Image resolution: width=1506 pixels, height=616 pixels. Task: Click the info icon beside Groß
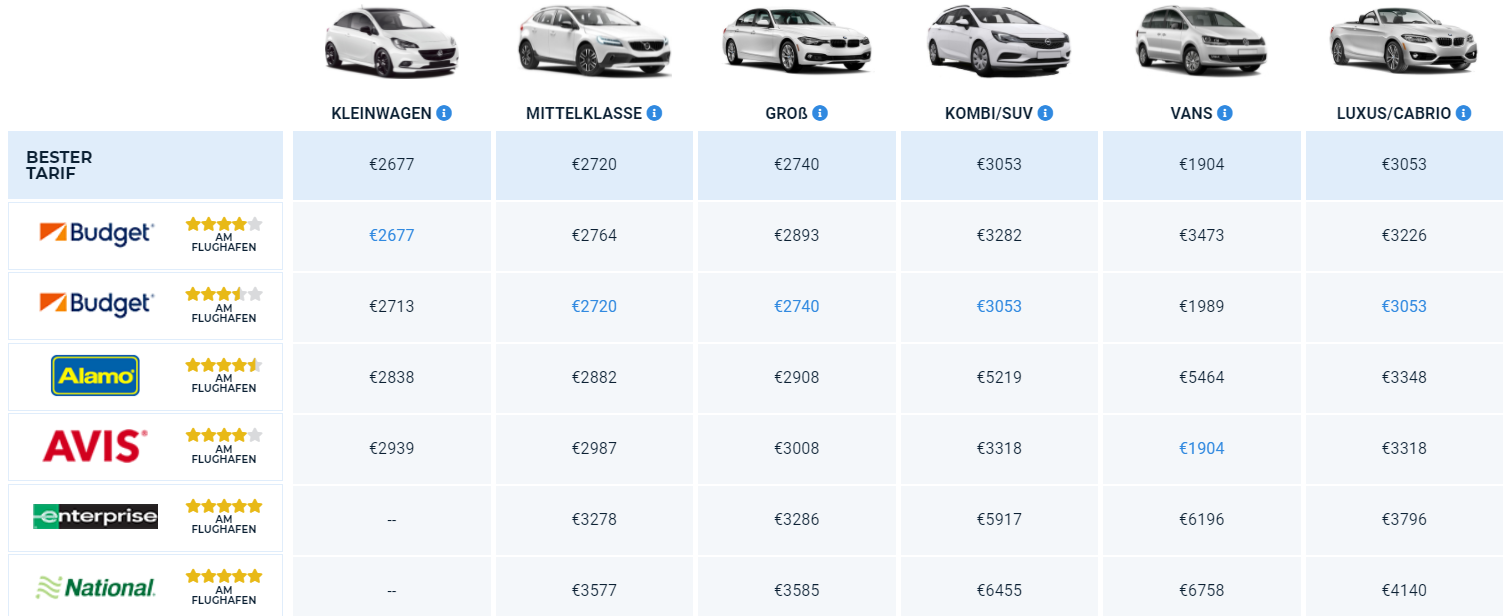820,114
